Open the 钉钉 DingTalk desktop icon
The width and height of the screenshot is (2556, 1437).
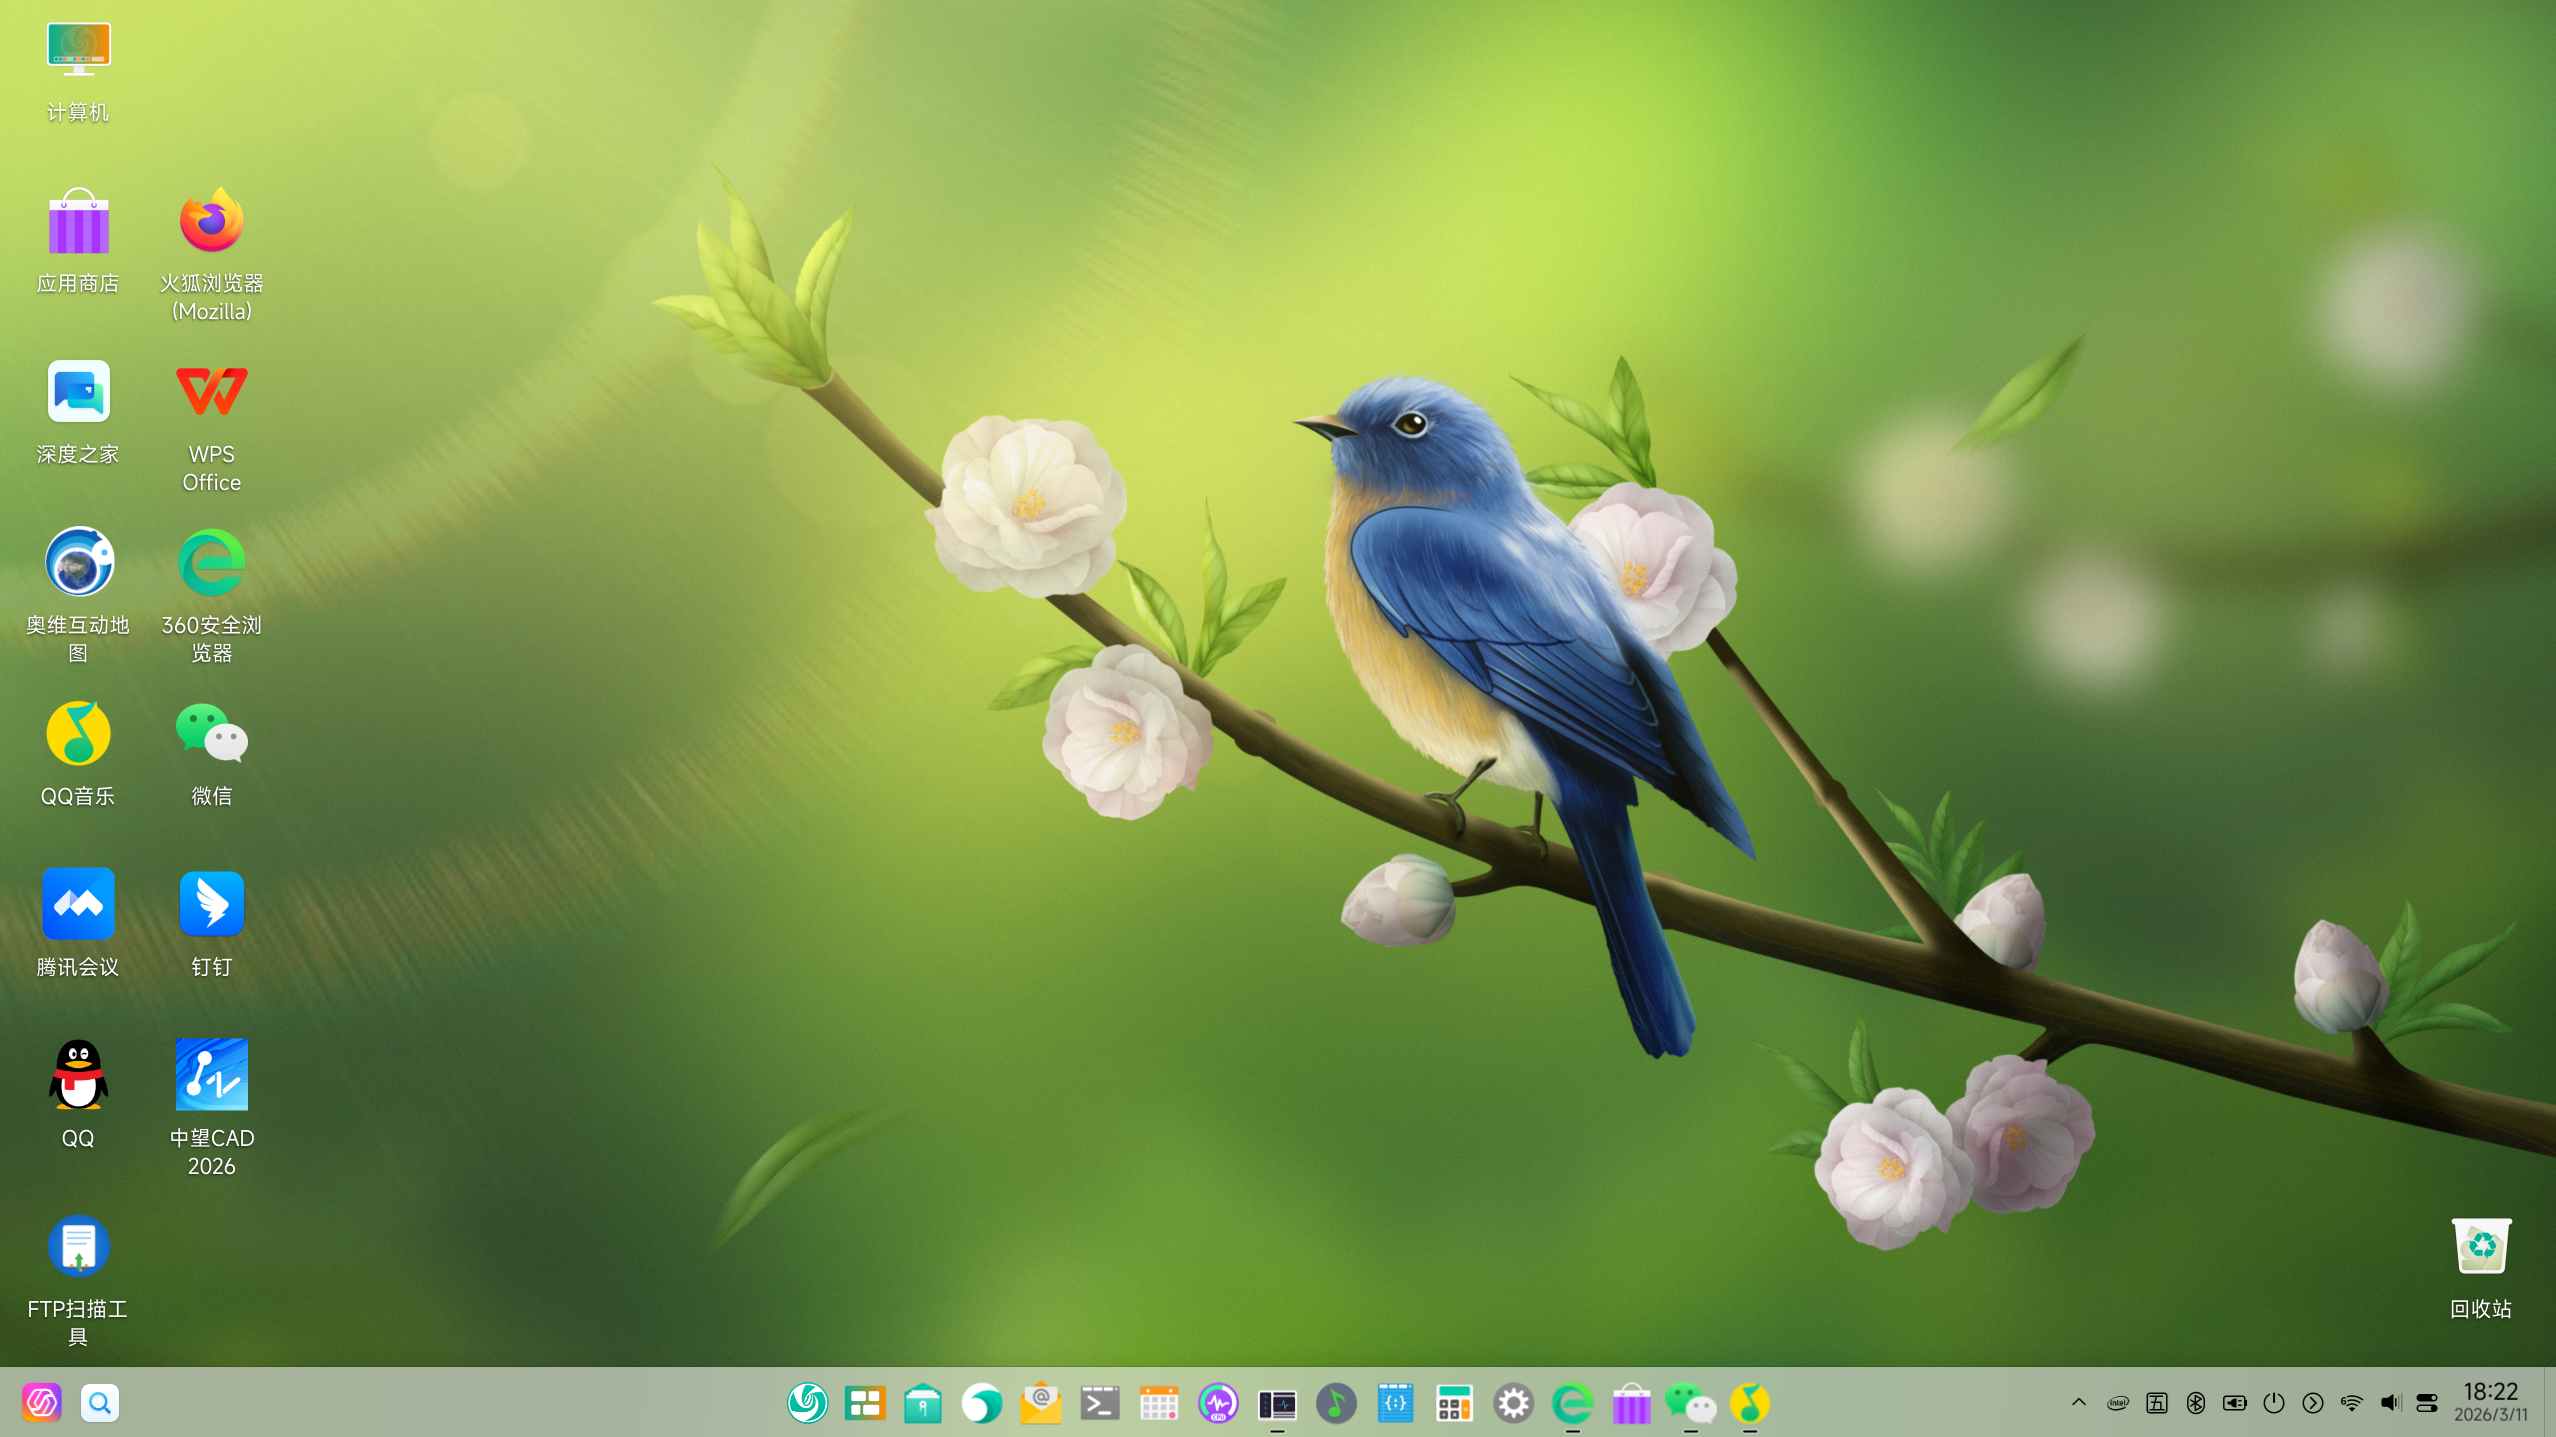point(211,905)
